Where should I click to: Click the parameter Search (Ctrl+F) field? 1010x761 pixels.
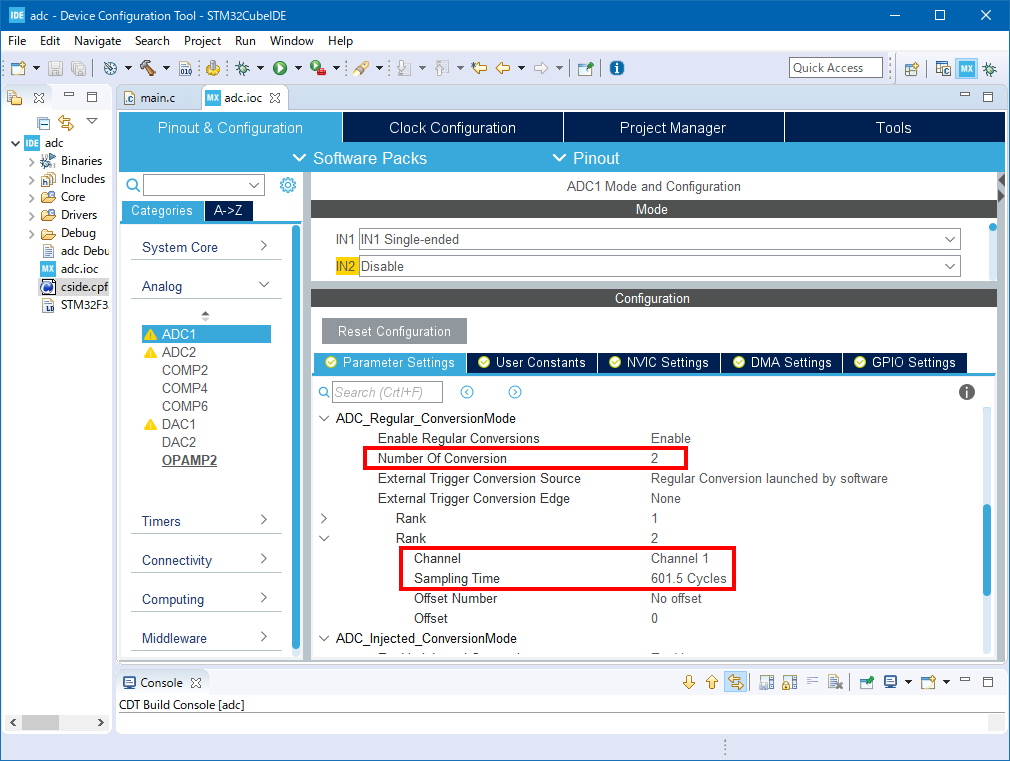[x=387, y=392]
